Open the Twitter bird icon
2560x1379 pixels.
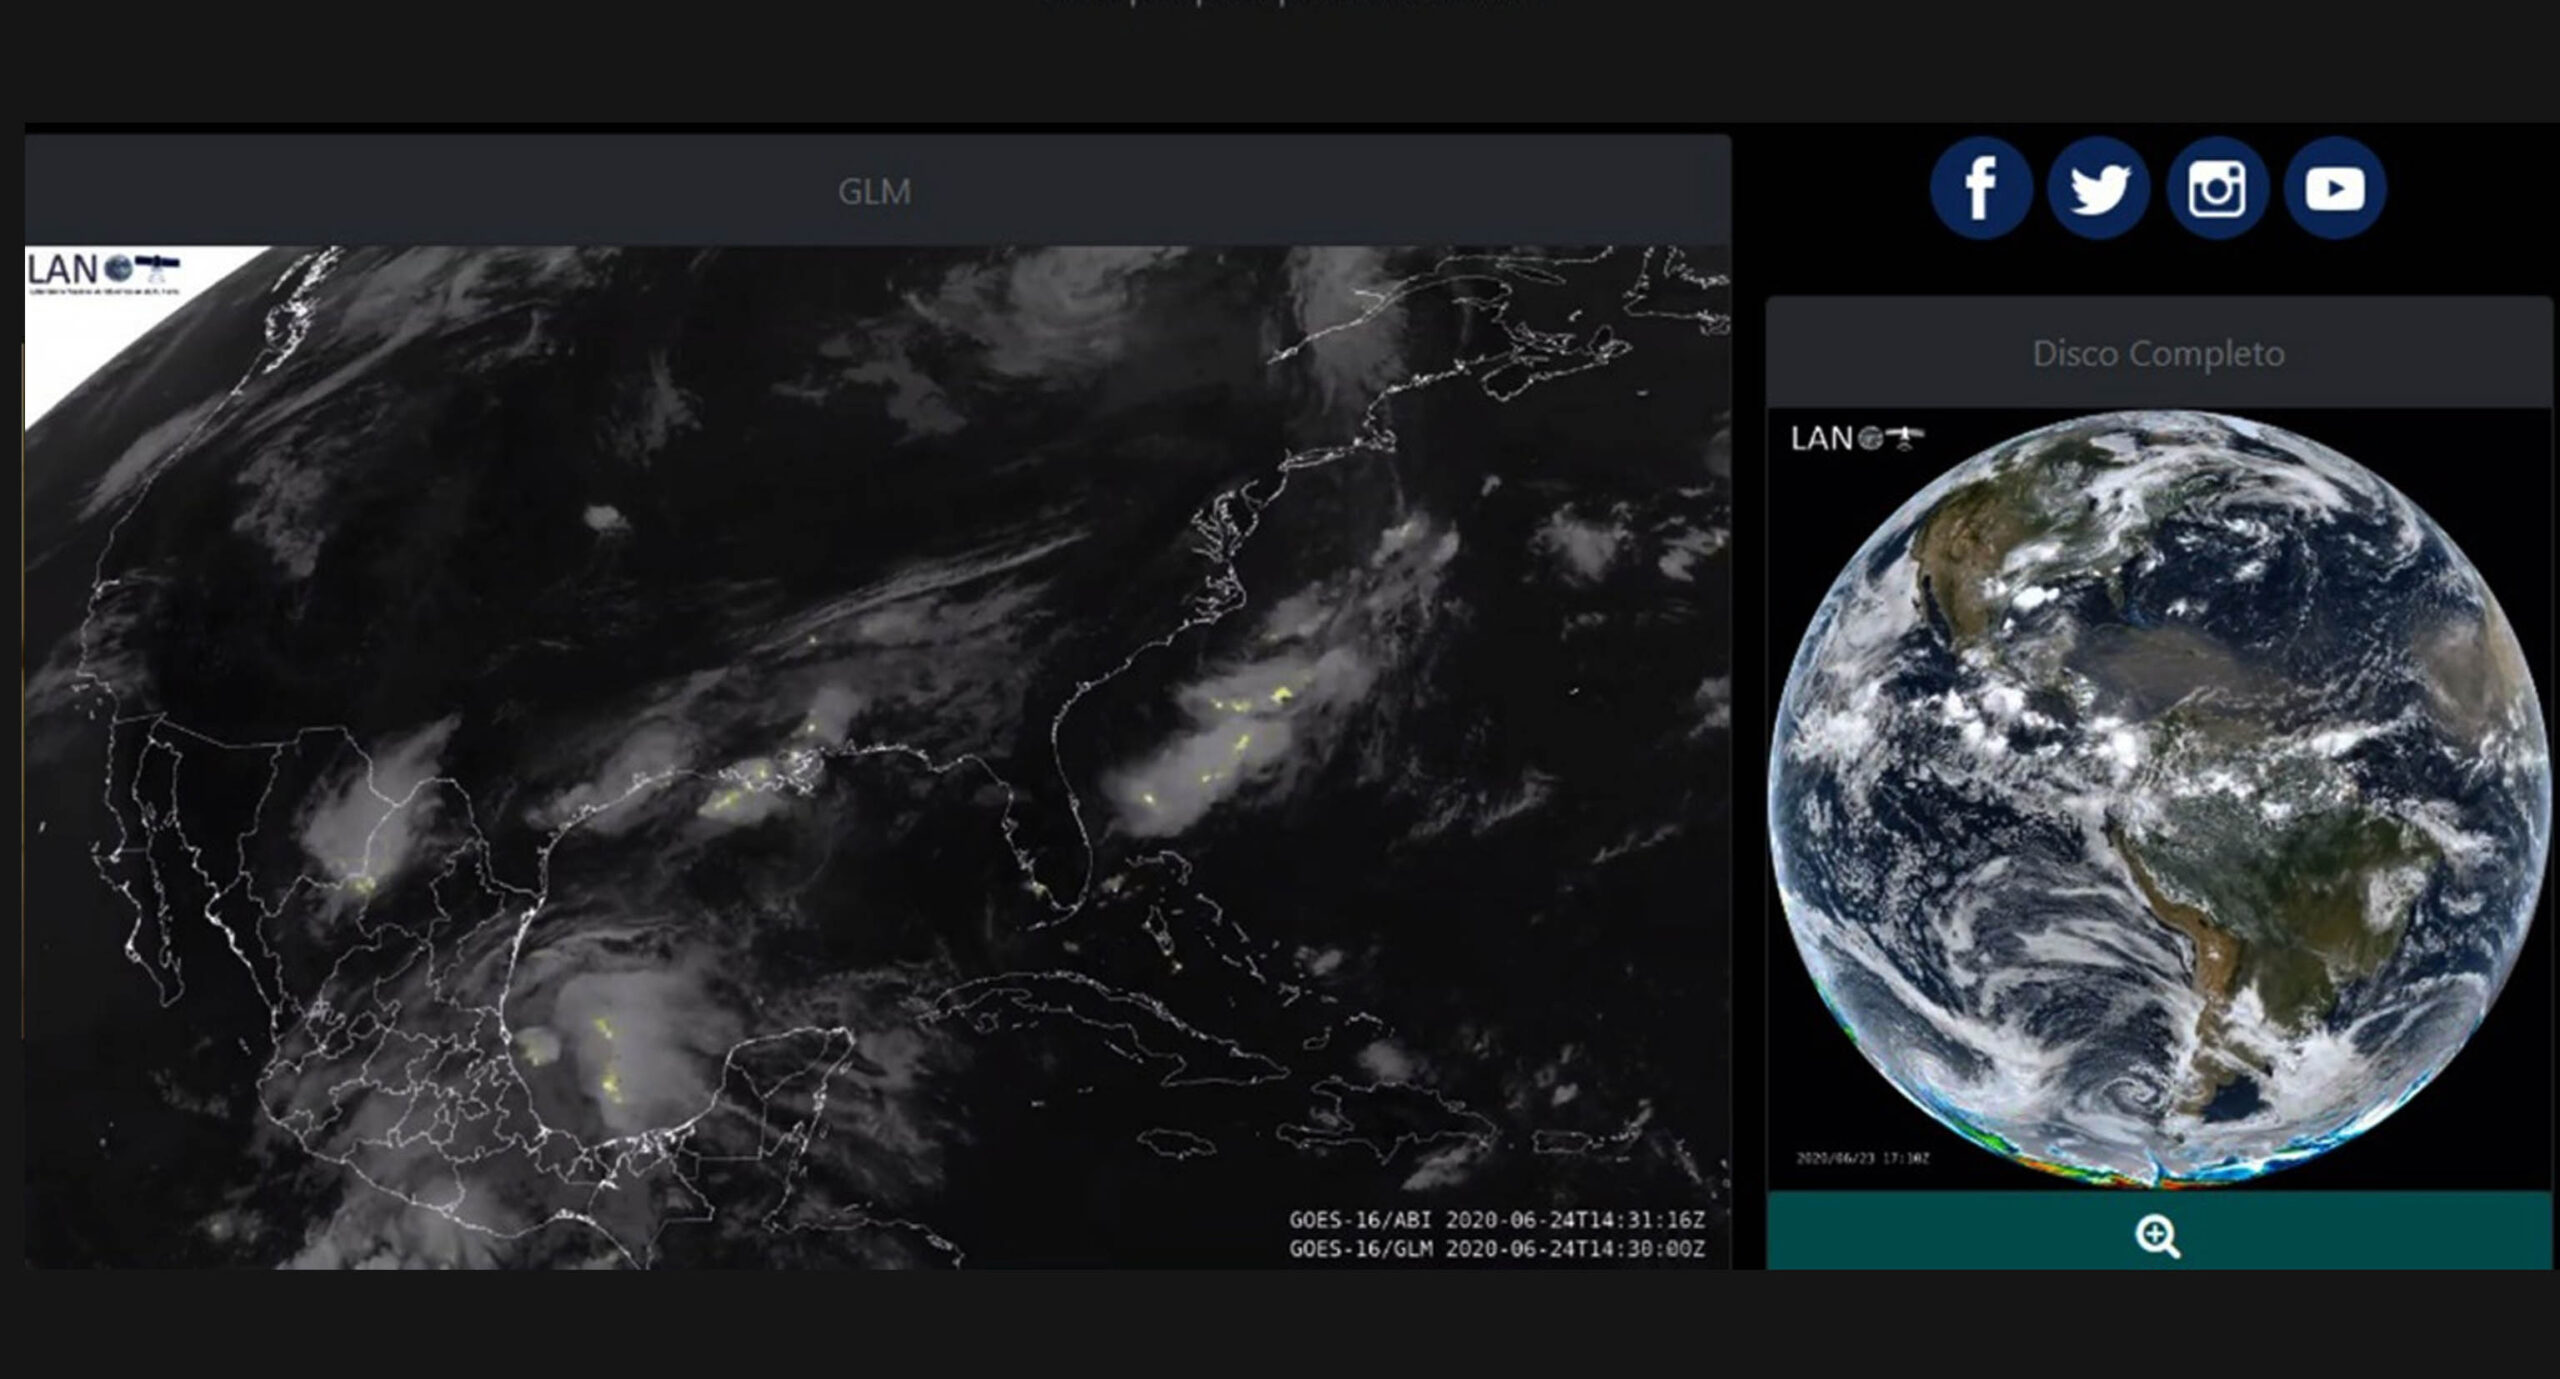point(2098,188)
